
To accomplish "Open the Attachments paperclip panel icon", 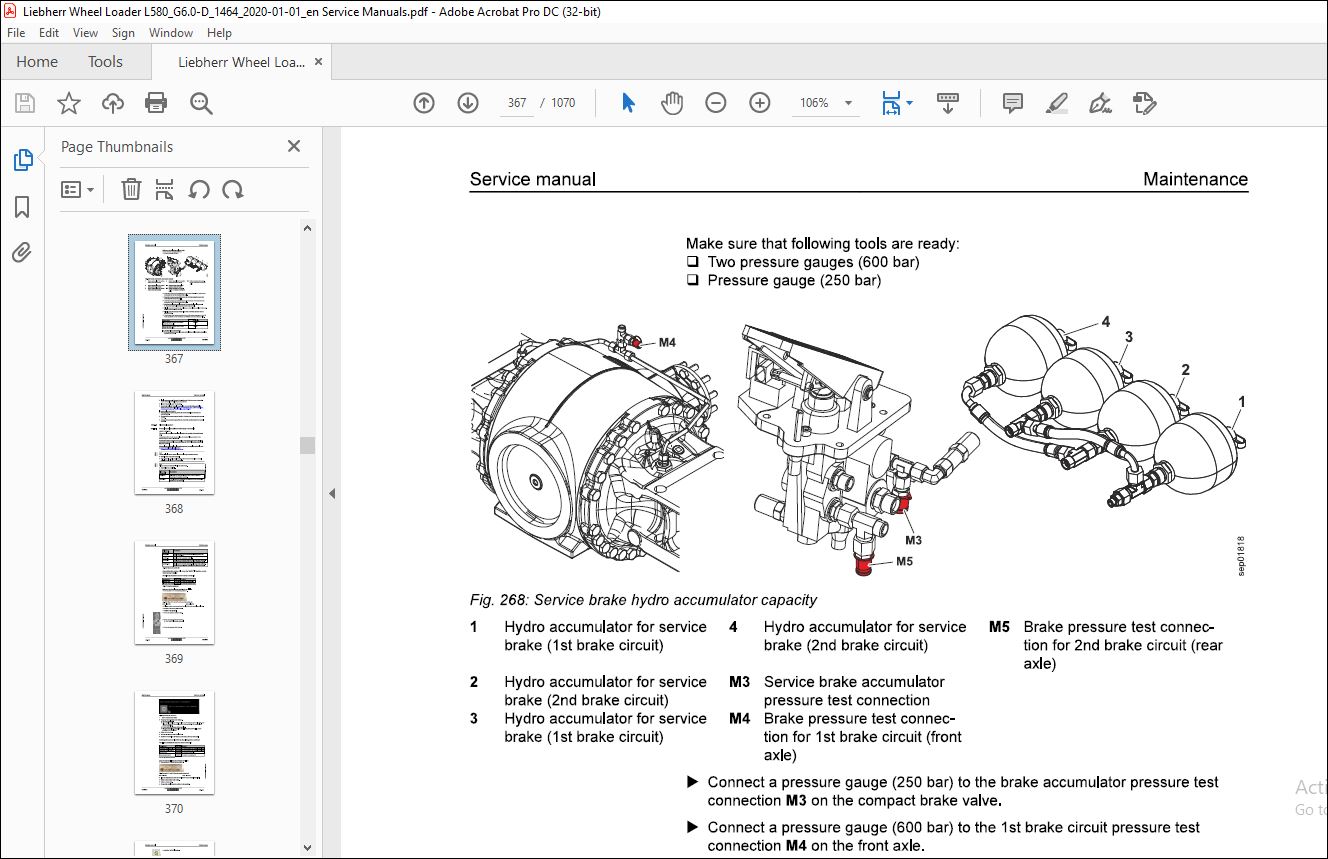I will pos(22,252).
